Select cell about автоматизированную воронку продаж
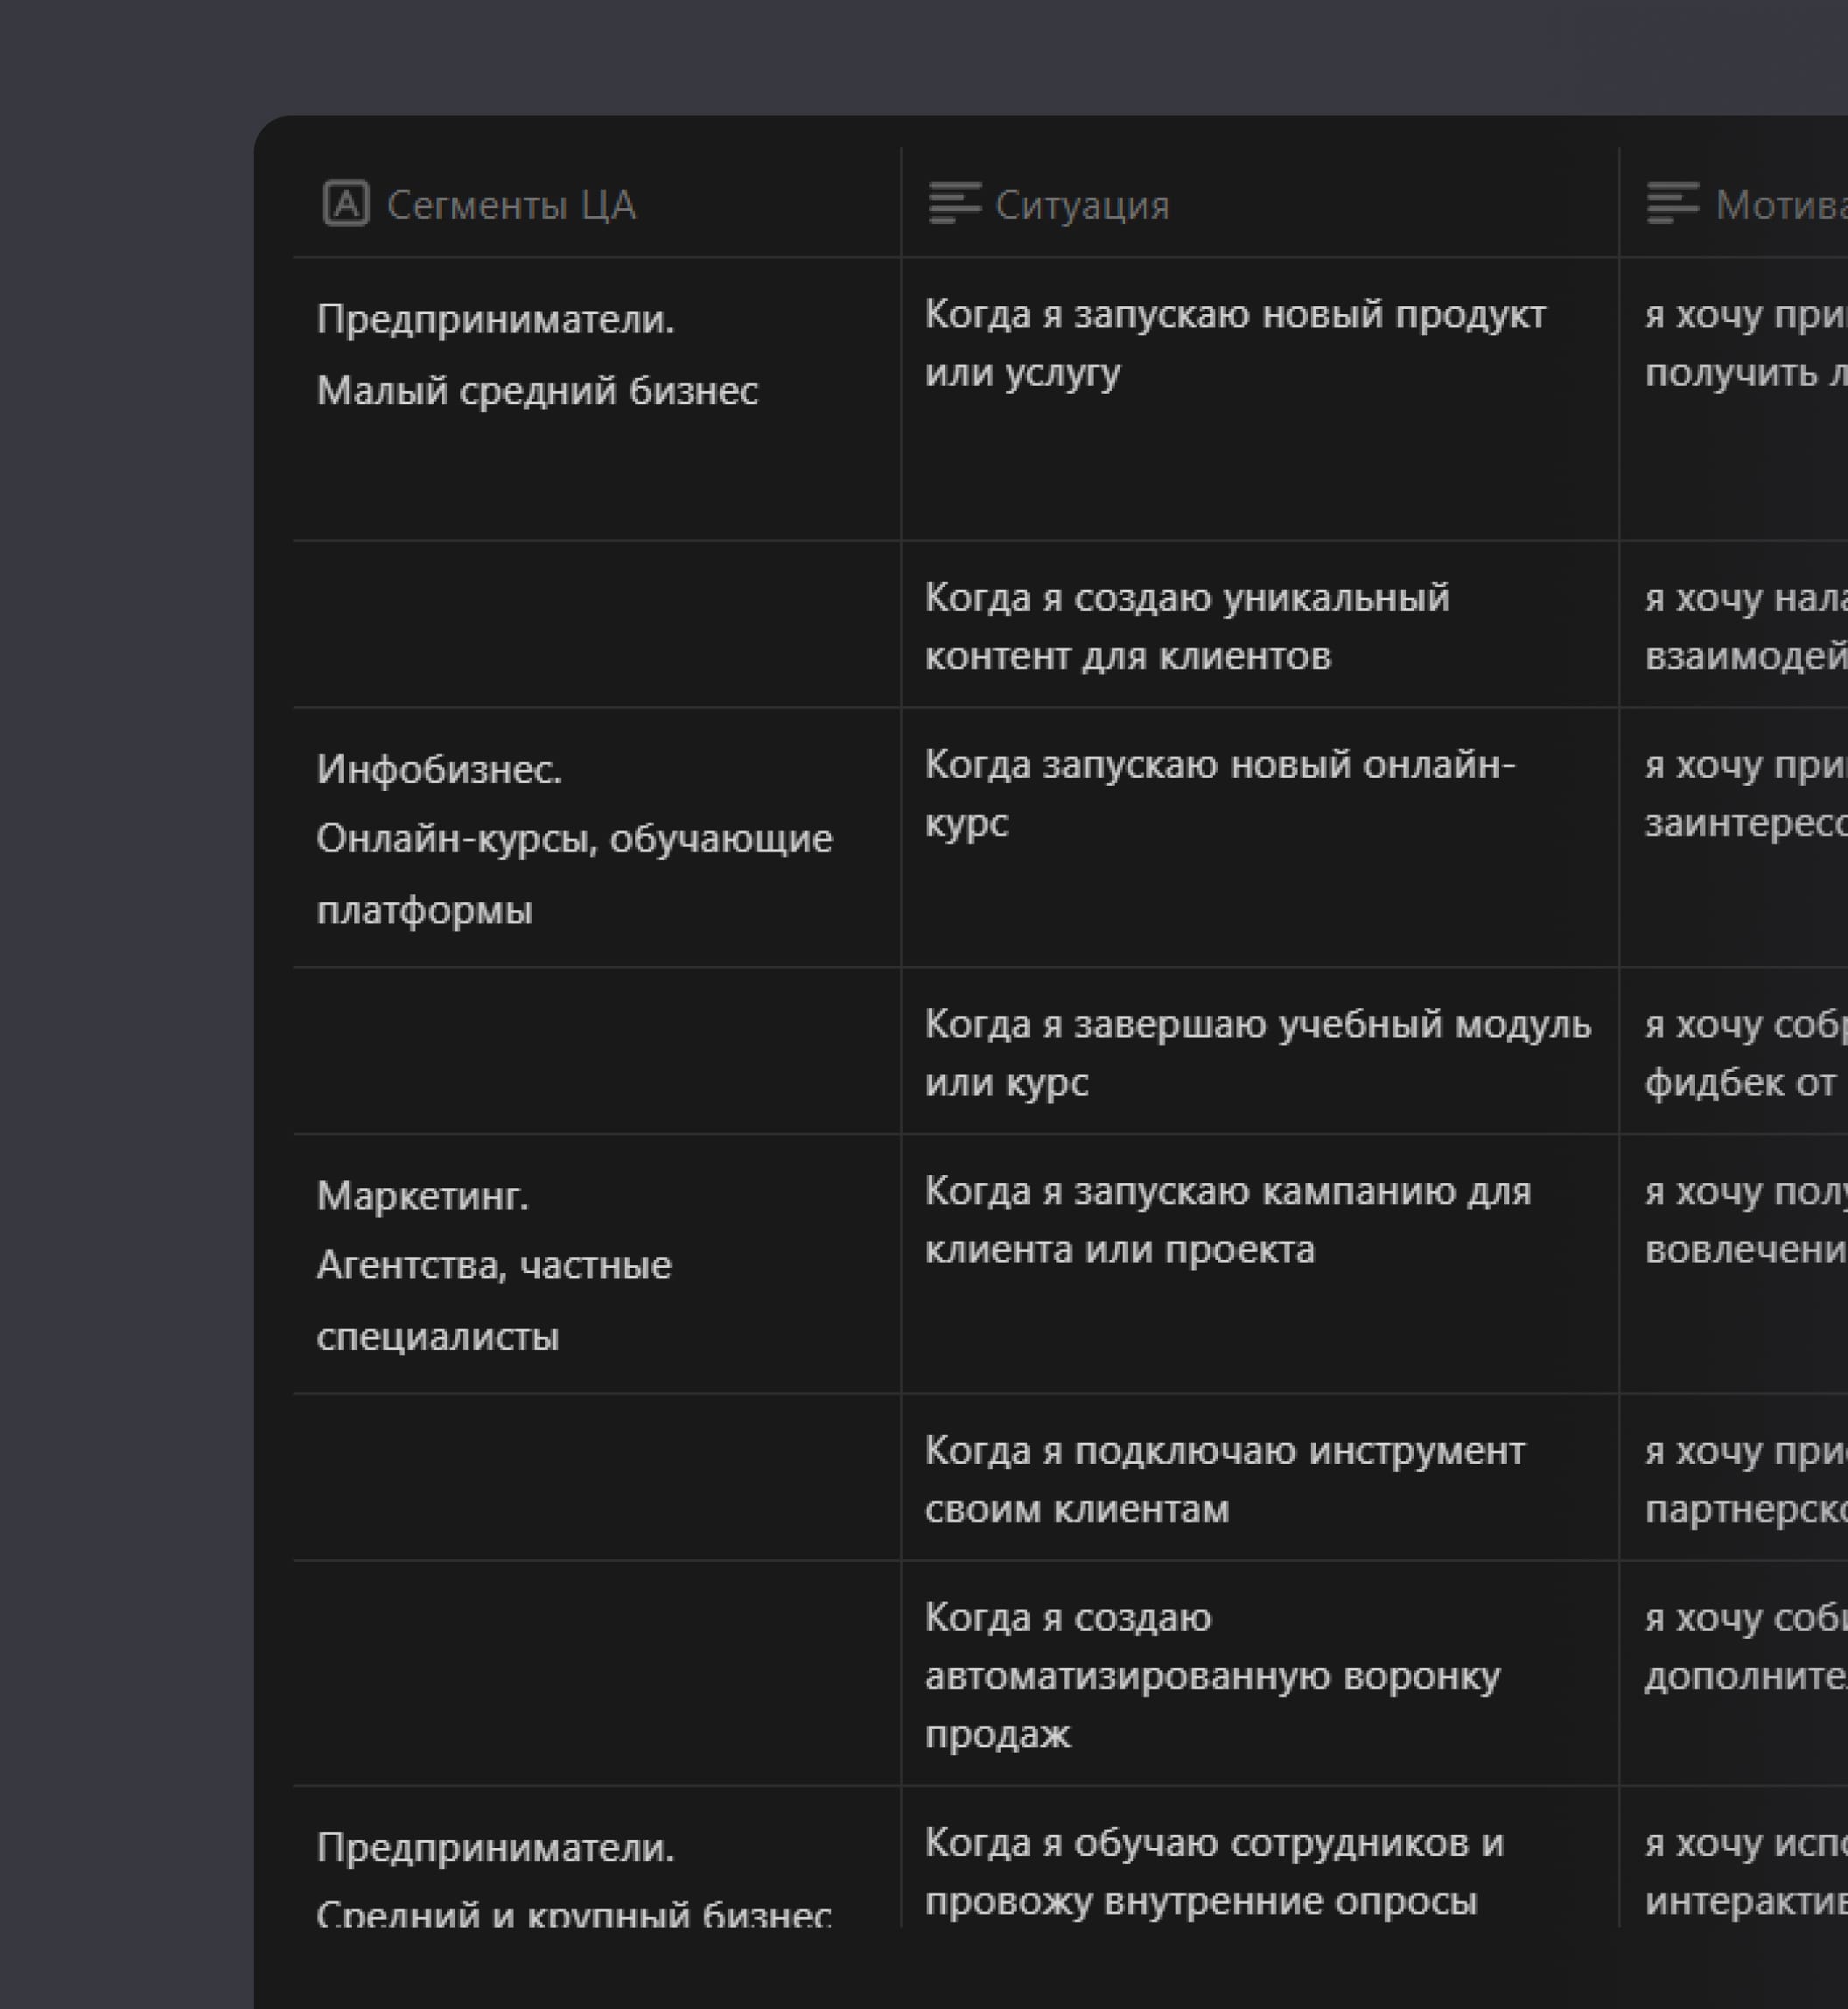The height and width of the screenshot is (2009, 1848). click(1211, 1675)
